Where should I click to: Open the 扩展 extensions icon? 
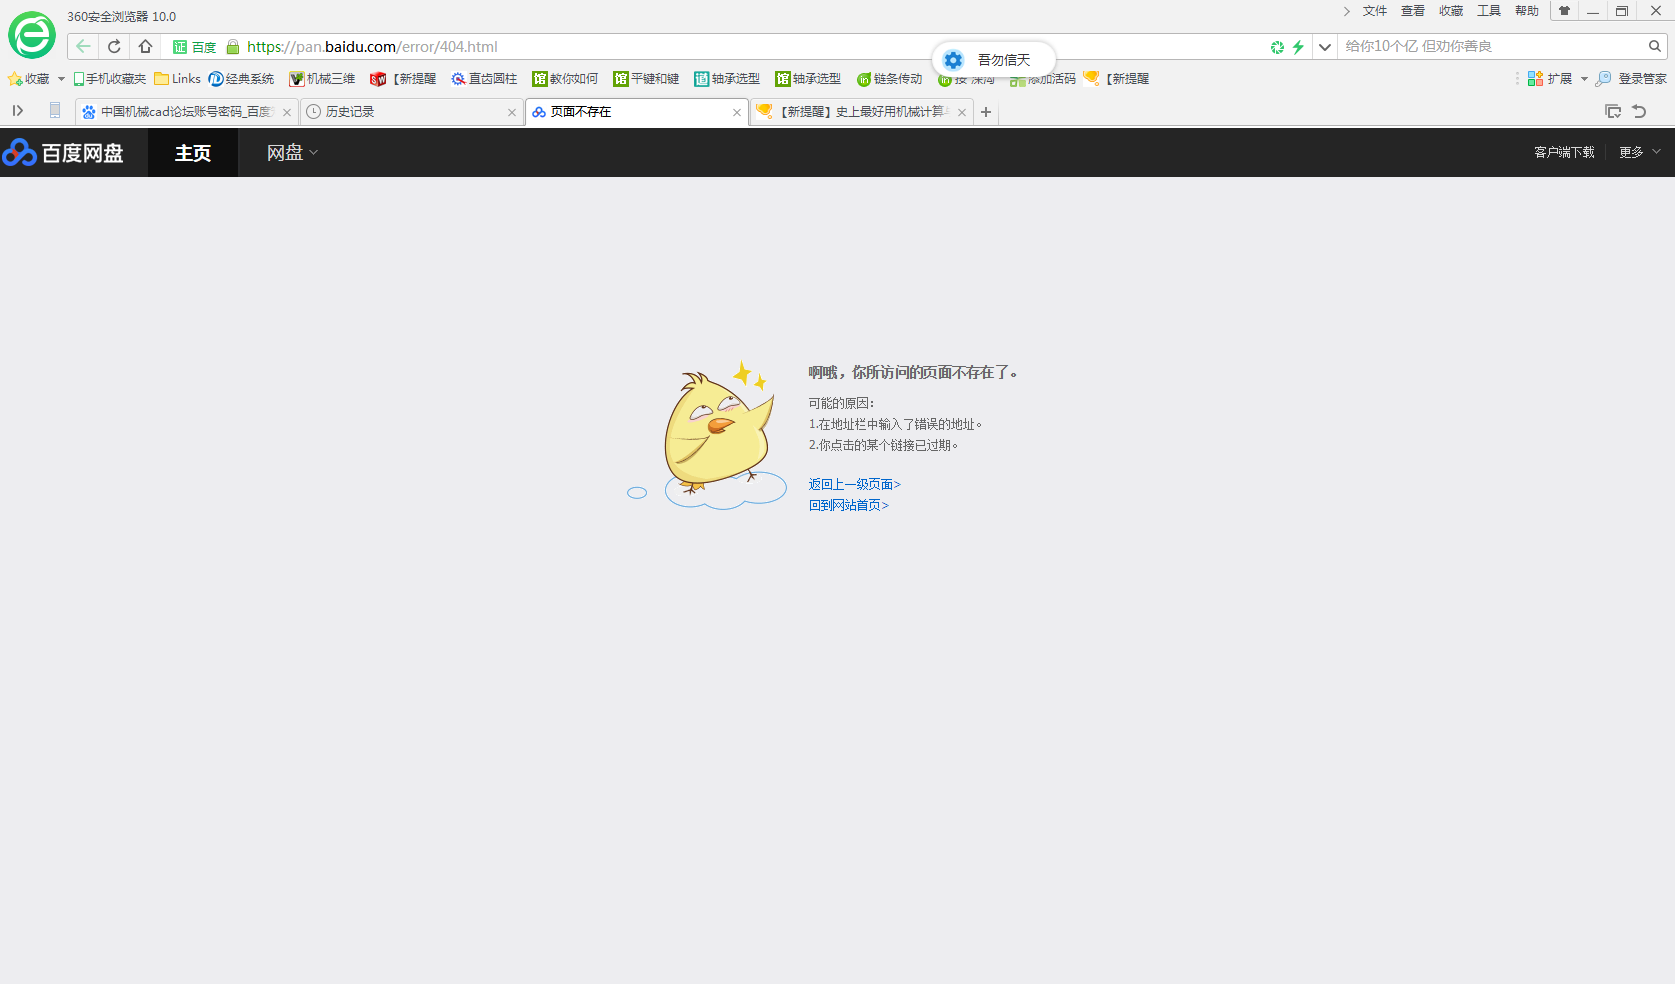point(1549,79)
